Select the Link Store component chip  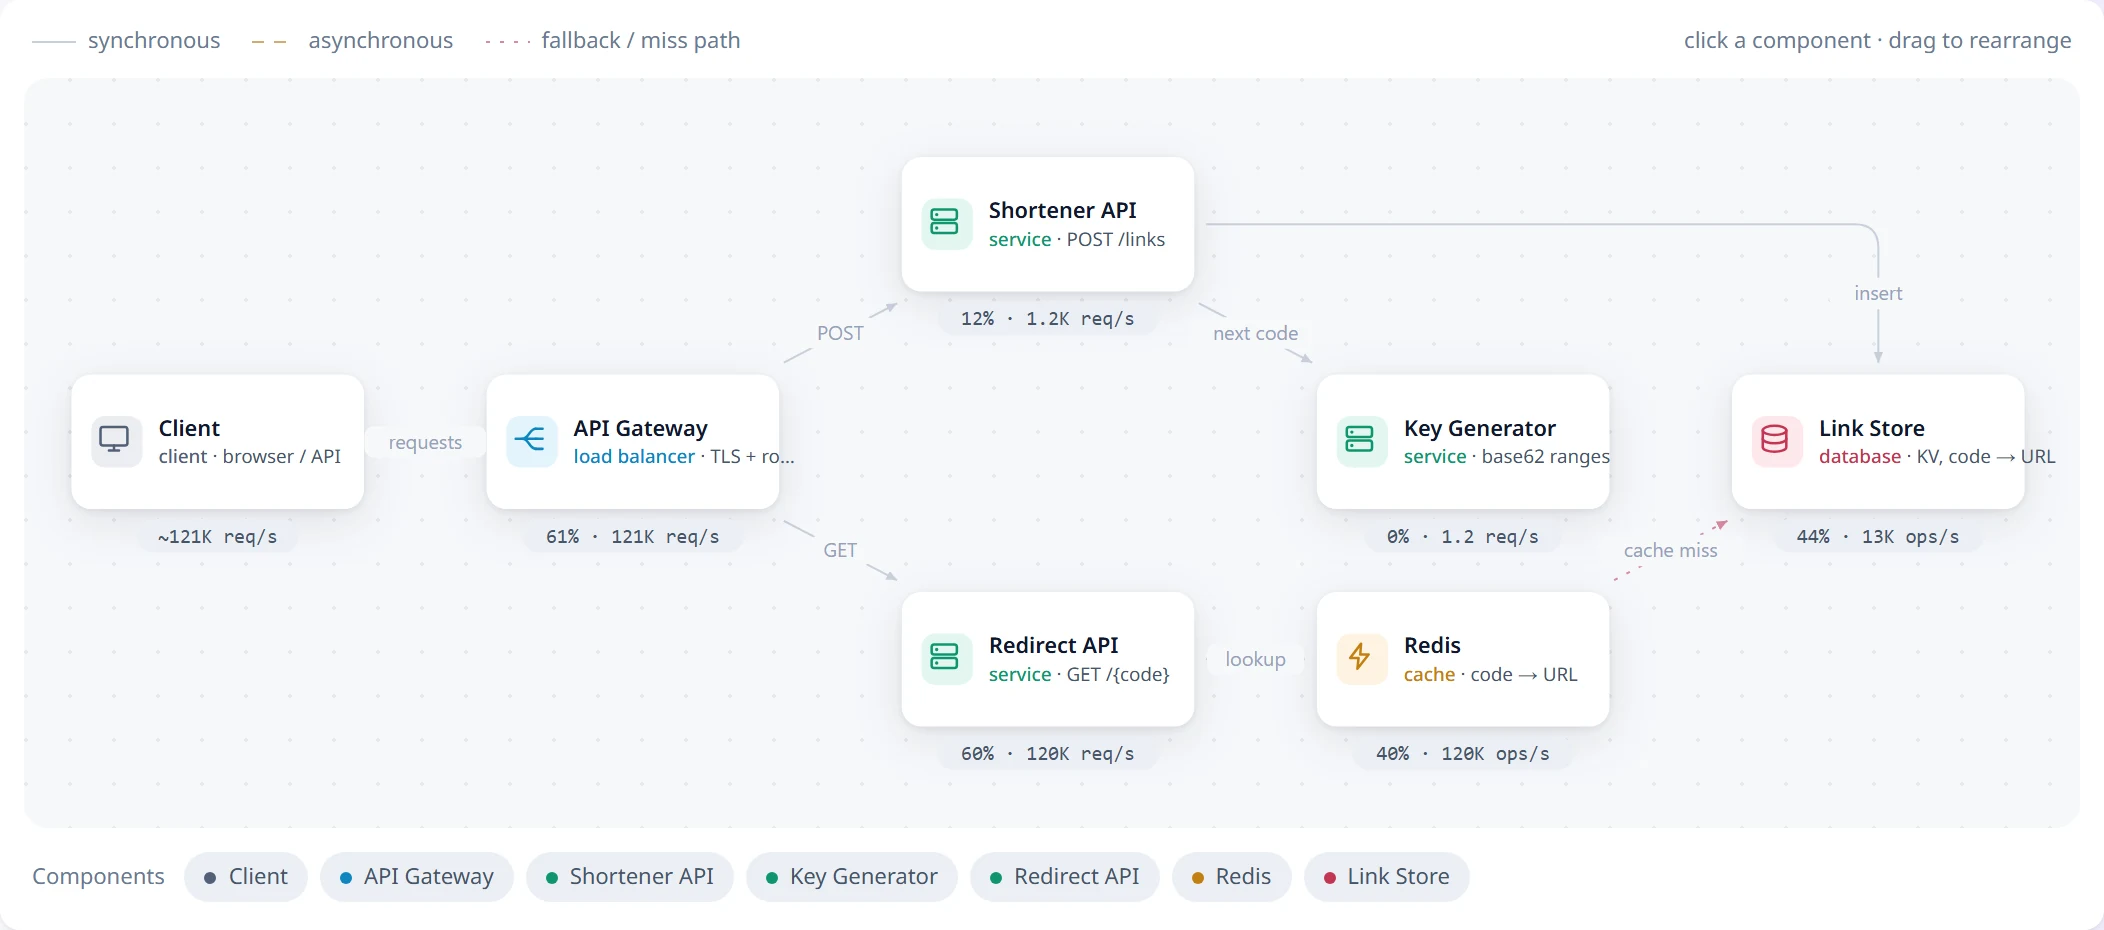(1387, 877)
